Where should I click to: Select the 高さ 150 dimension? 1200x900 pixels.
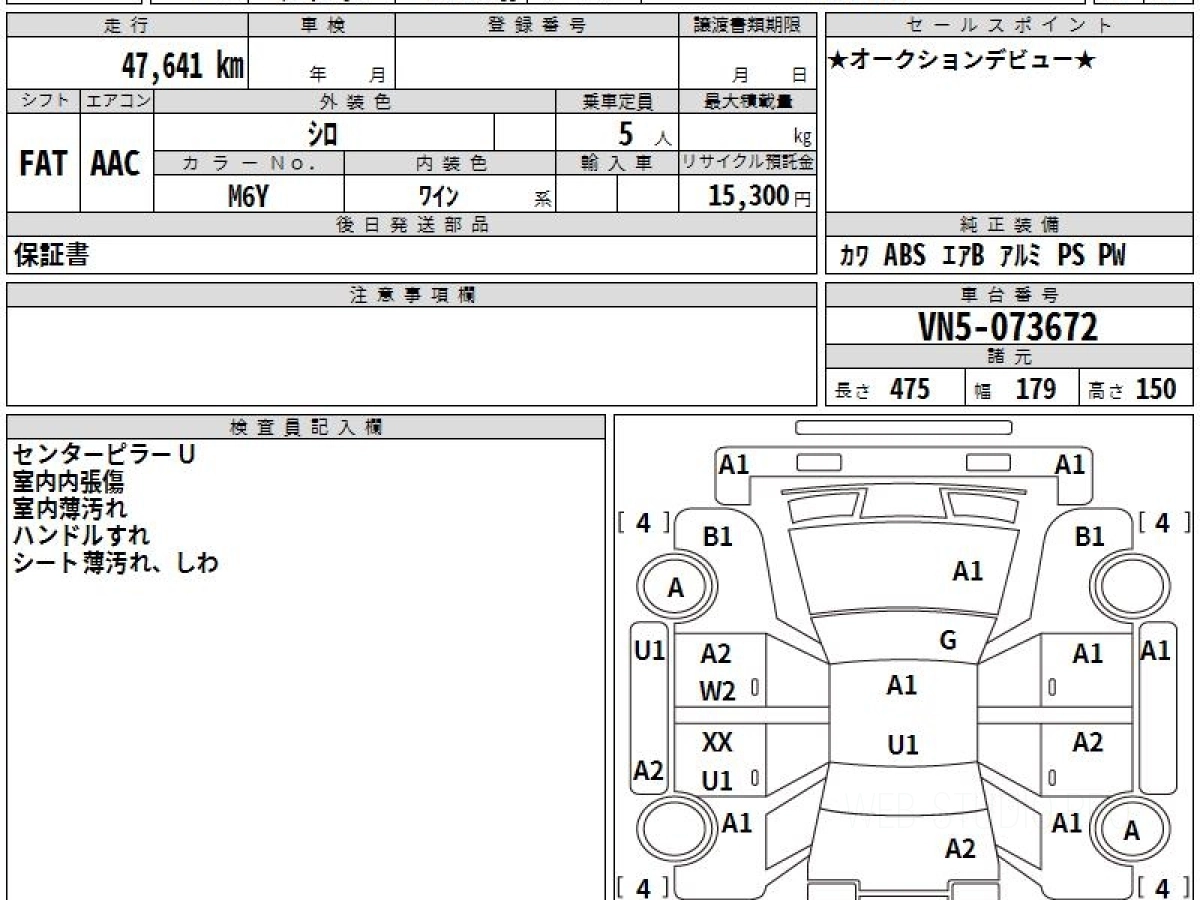(x=1134, y=389)
